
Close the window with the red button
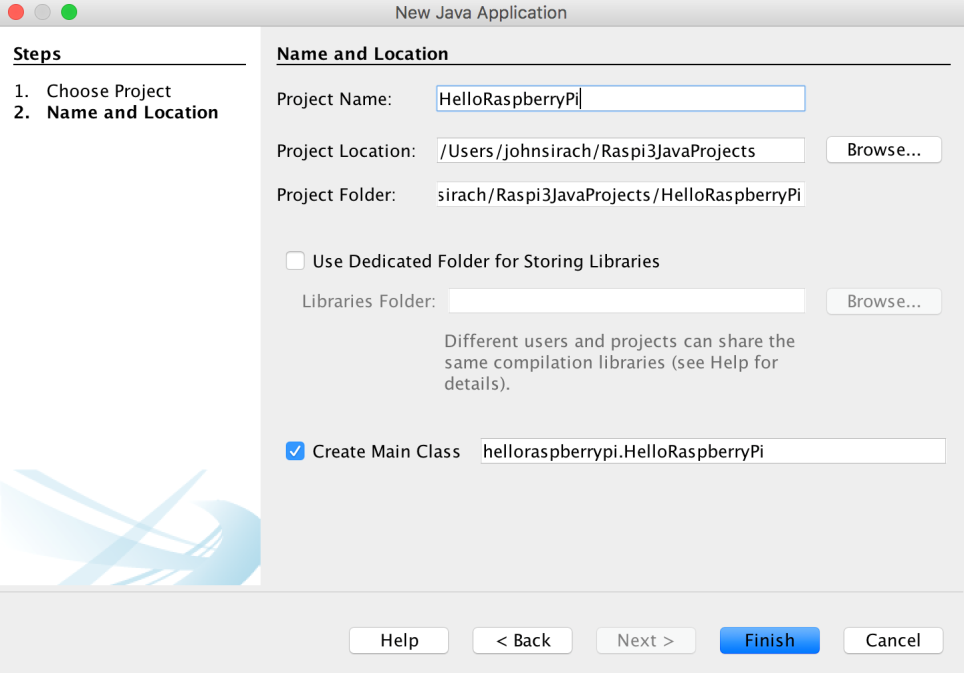[x=15, y=12]
